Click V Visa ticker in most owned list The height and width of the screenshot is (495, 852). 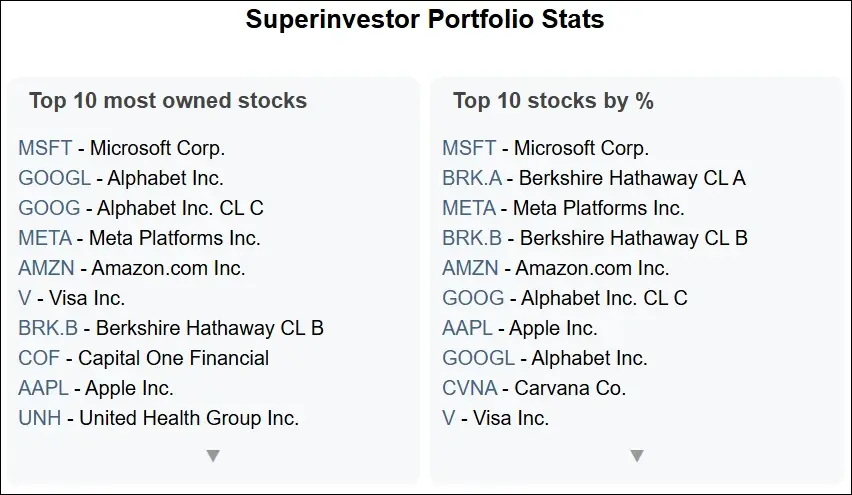(25, 298)
